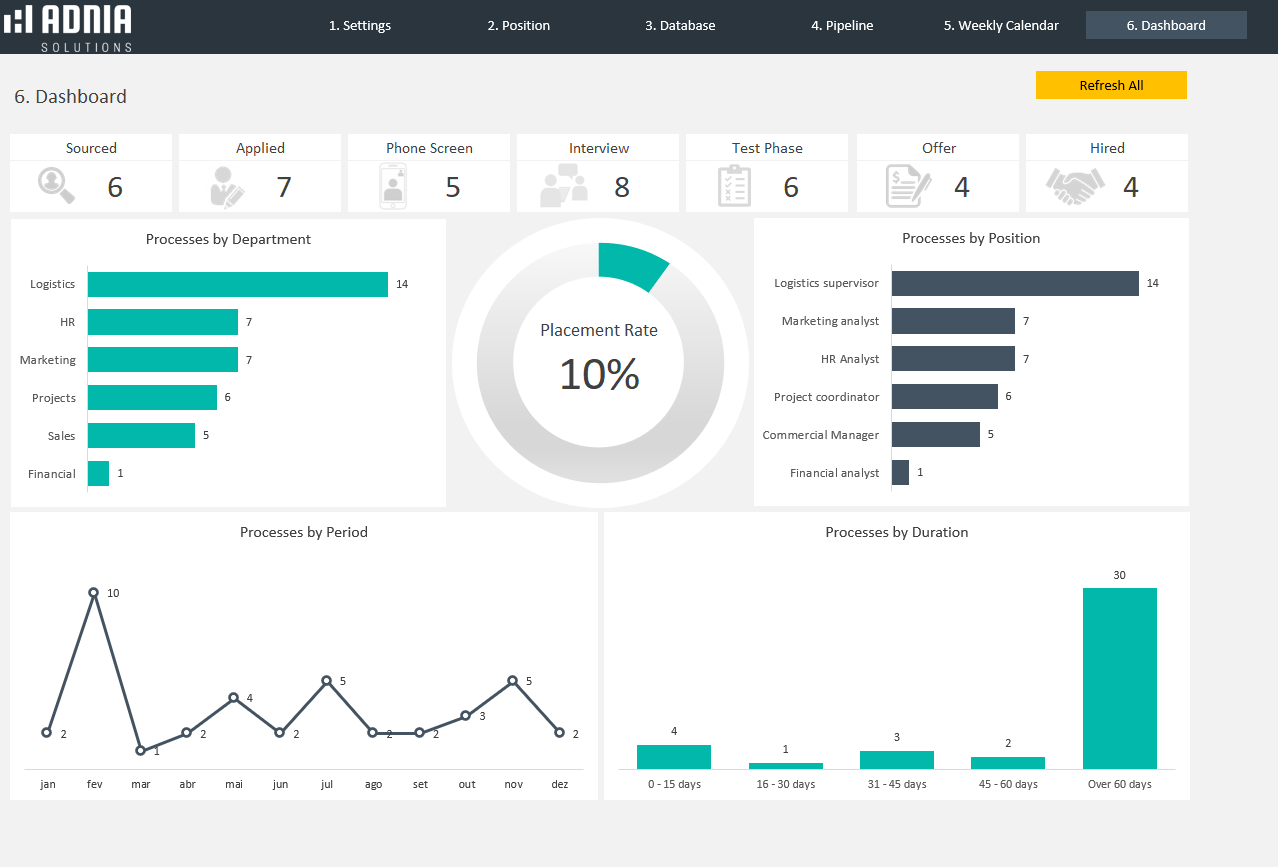Click the Adnia Solutions logo
The image size is (1278, 867).
pos(68,26)
